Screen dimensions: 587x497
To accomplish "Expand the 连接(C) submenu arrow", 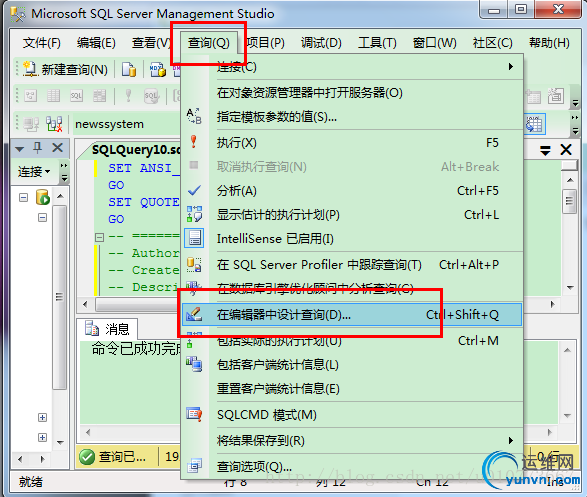I will pyautogui.click(x=511, y=67).
